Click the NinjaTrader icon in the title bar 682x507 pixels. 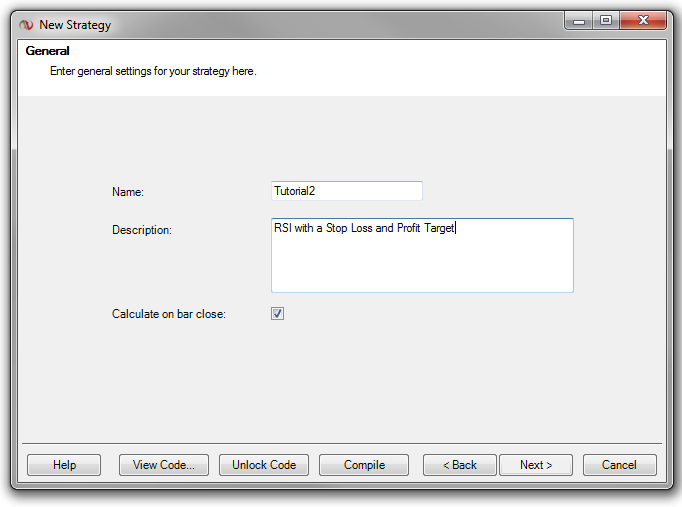26,25
